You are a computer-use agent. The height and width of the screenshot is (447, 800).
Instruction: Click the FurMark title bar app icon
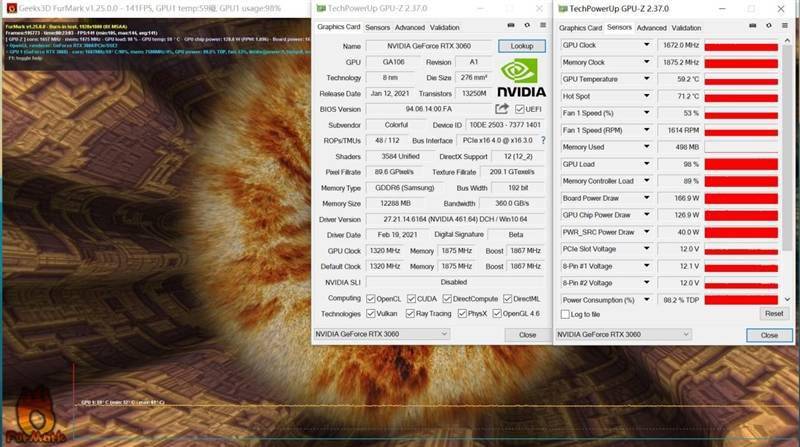[11, 8]
